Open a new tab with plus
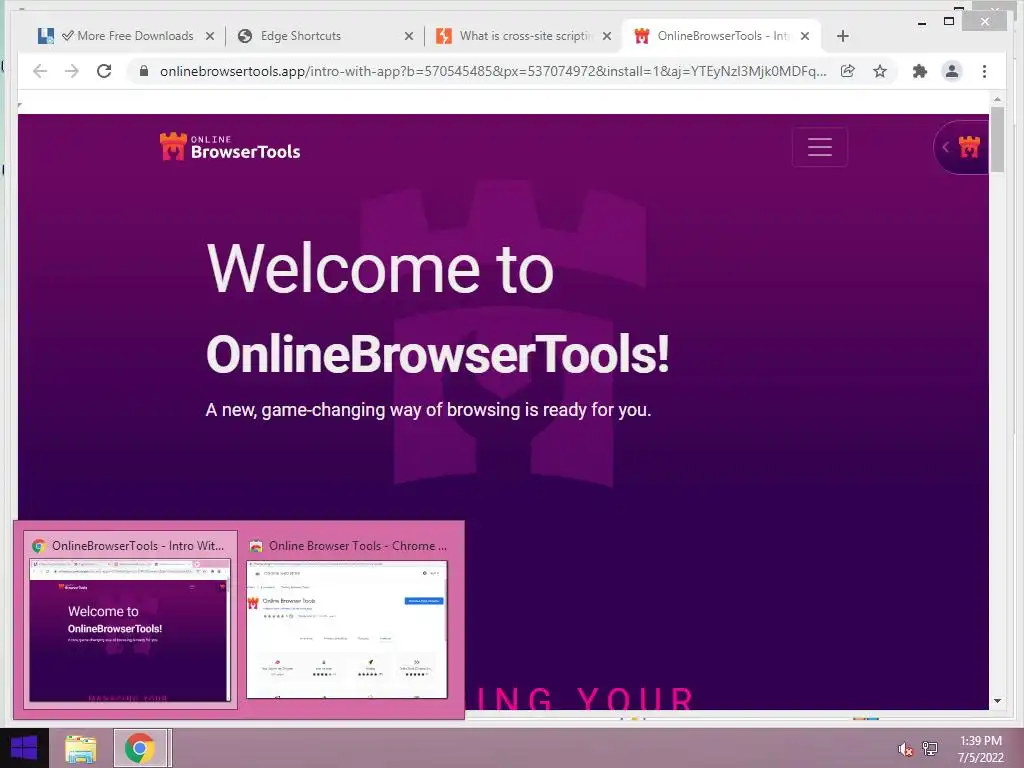The height and width of the screenshot is (768, 1024). coord(842,36)
